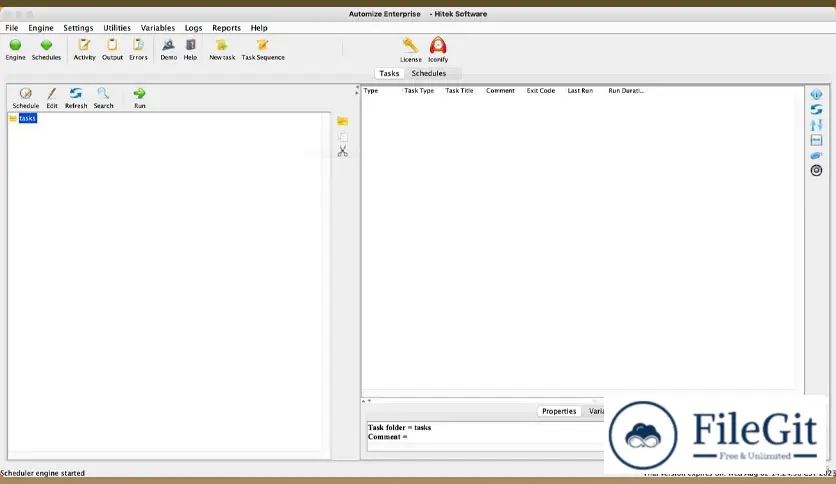Click 'Scheduler engine started' status text
Screen dimensions: 836x484
(43, 473)
